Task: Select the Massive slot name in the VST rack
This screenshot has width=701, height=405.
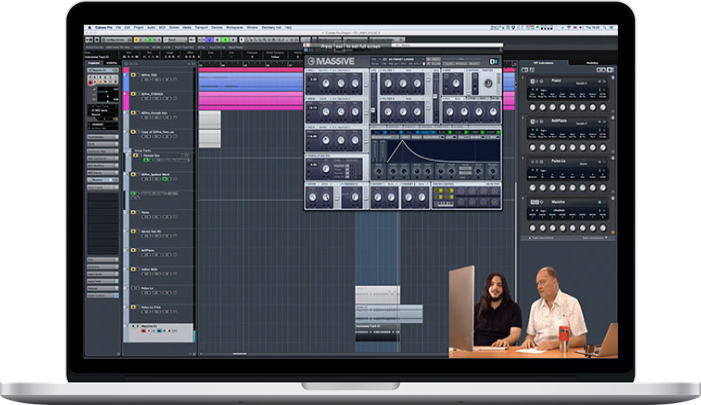Action: tap(558, 202)
